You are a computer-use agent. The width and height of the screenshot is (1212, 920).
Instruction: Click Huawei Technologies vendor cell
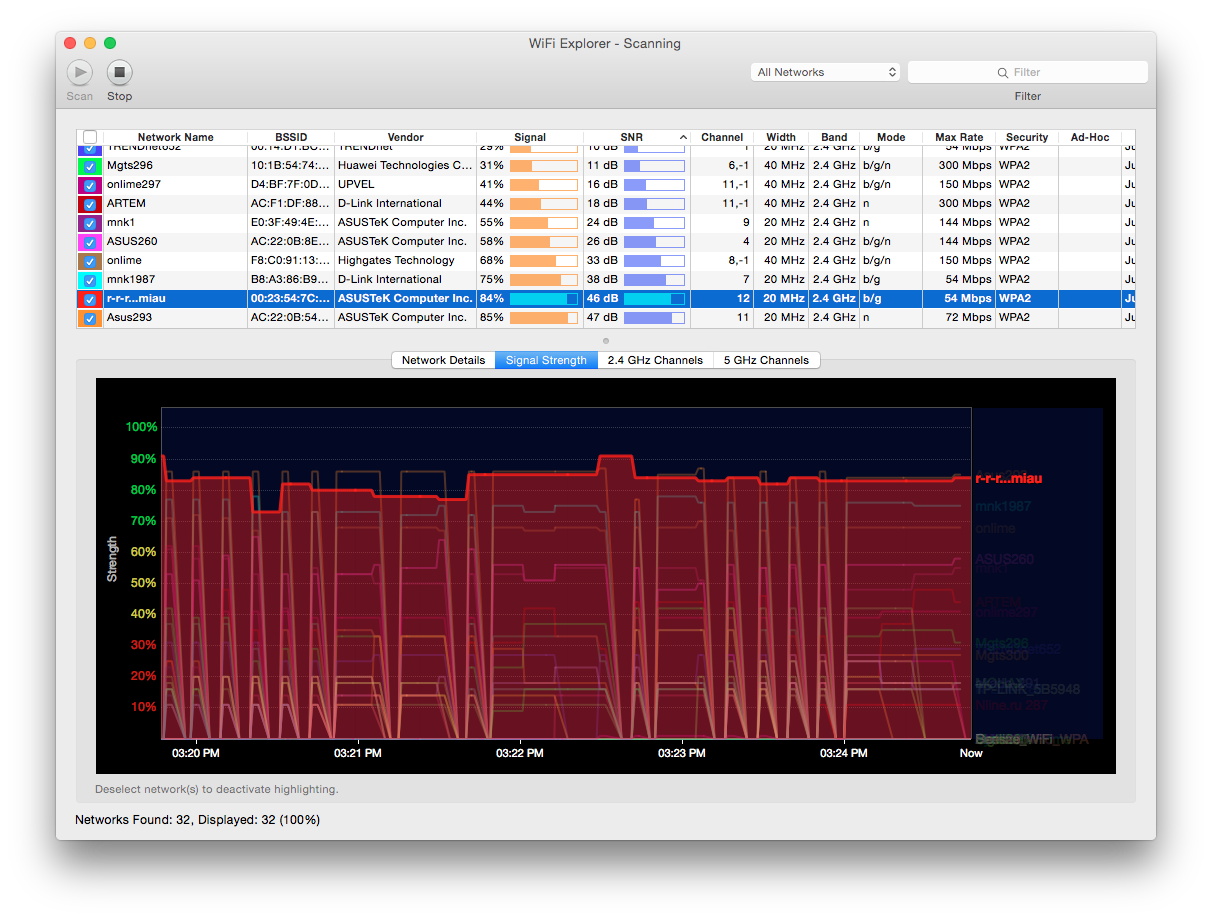(x=405, y=166)
